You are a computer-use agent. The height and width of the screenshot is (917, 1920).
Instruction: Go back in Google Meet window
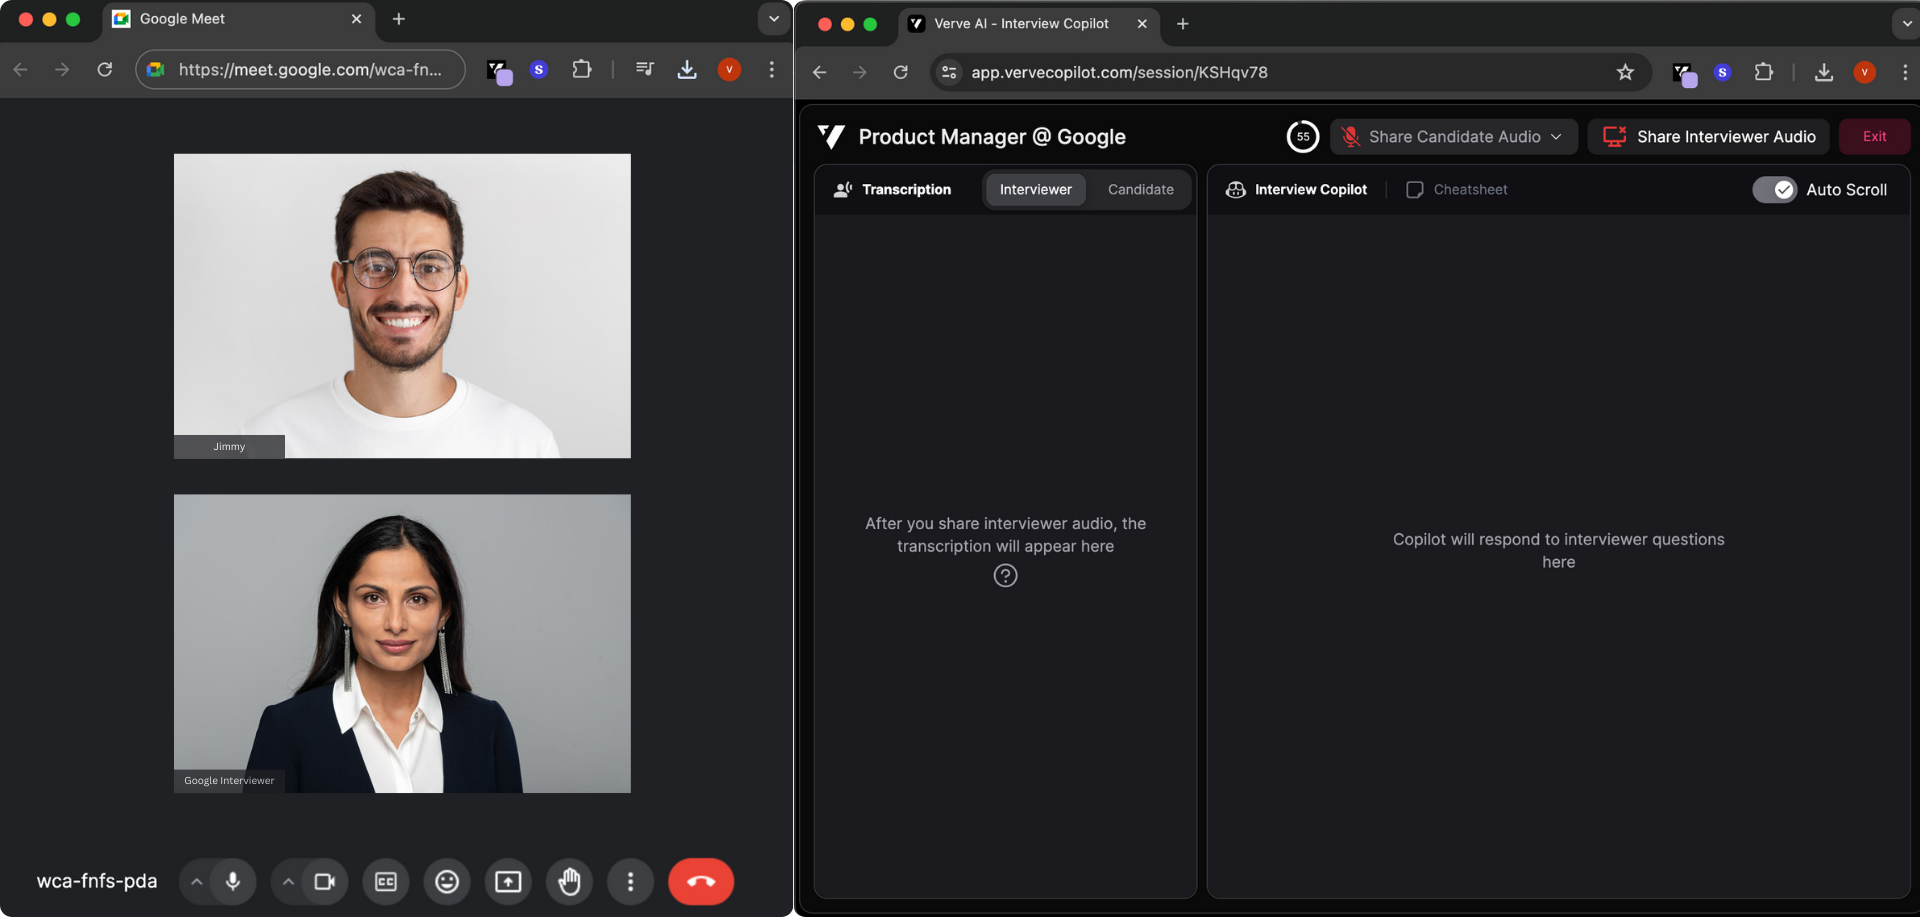click(x=20, y=69)
